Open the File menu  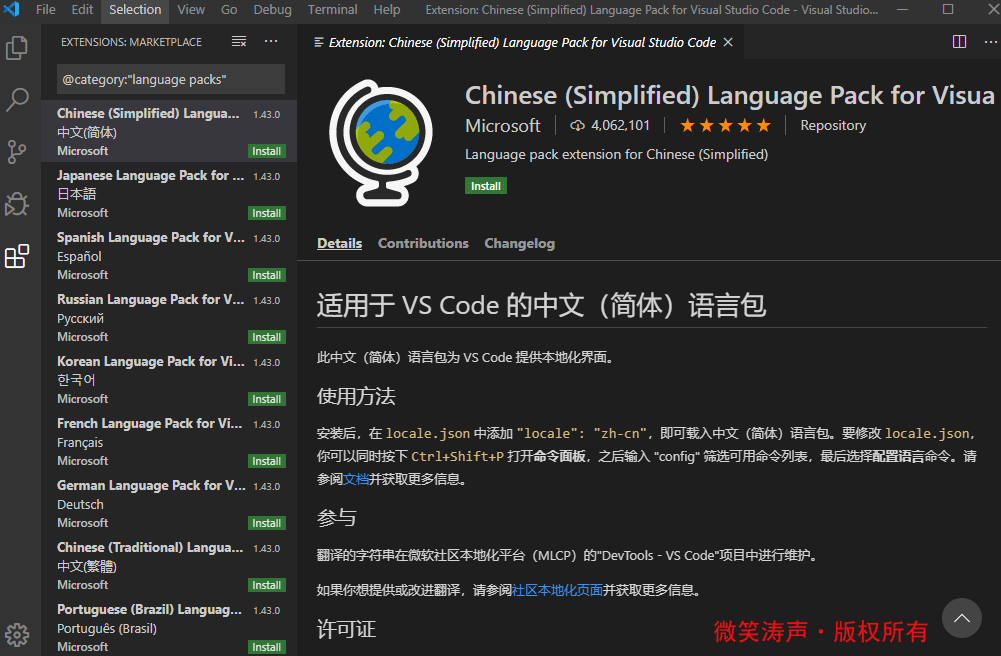[x=45, y=10]
